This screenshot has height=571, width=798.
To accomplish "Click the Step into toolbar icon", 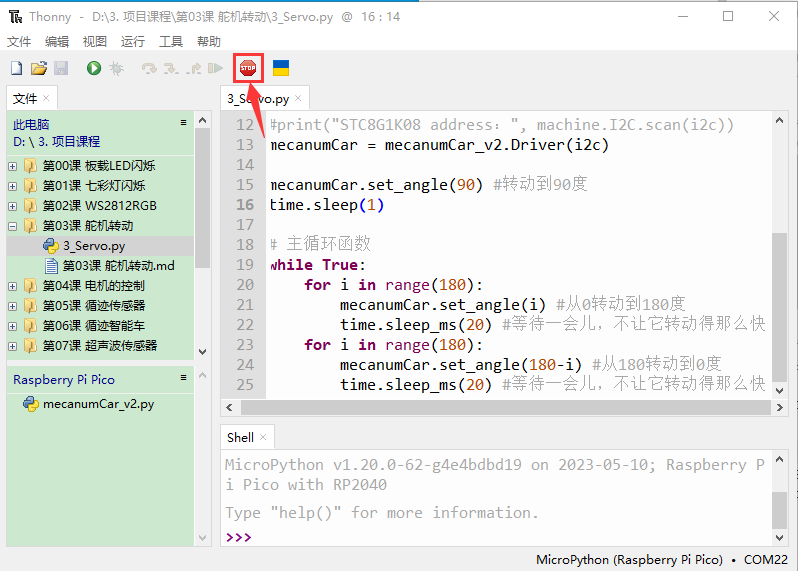I will pyautogui.click(x=171, y=68).
